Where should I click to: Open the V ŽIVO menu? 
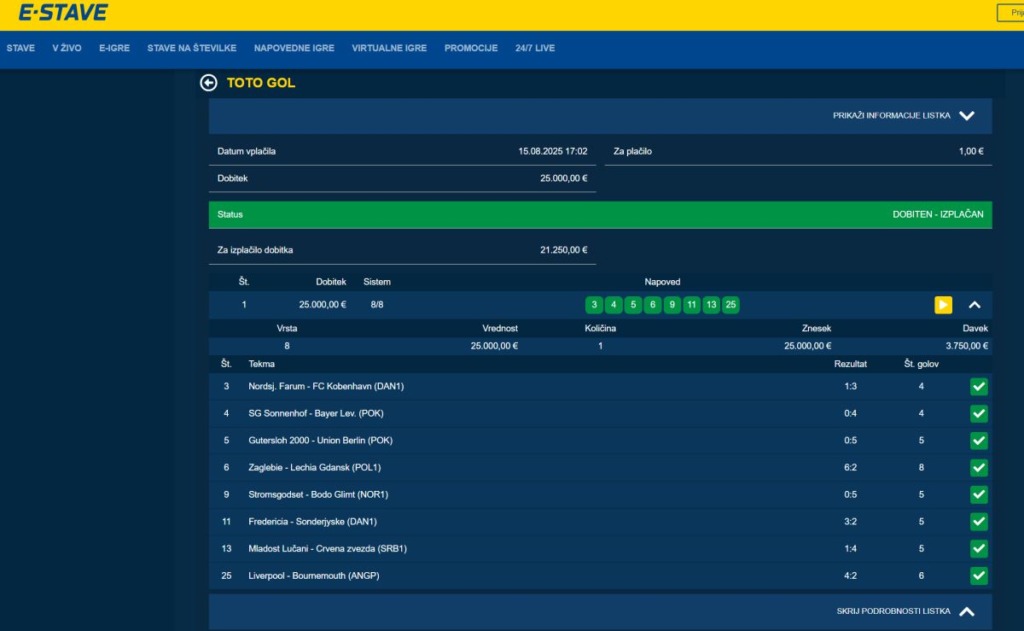67,48
